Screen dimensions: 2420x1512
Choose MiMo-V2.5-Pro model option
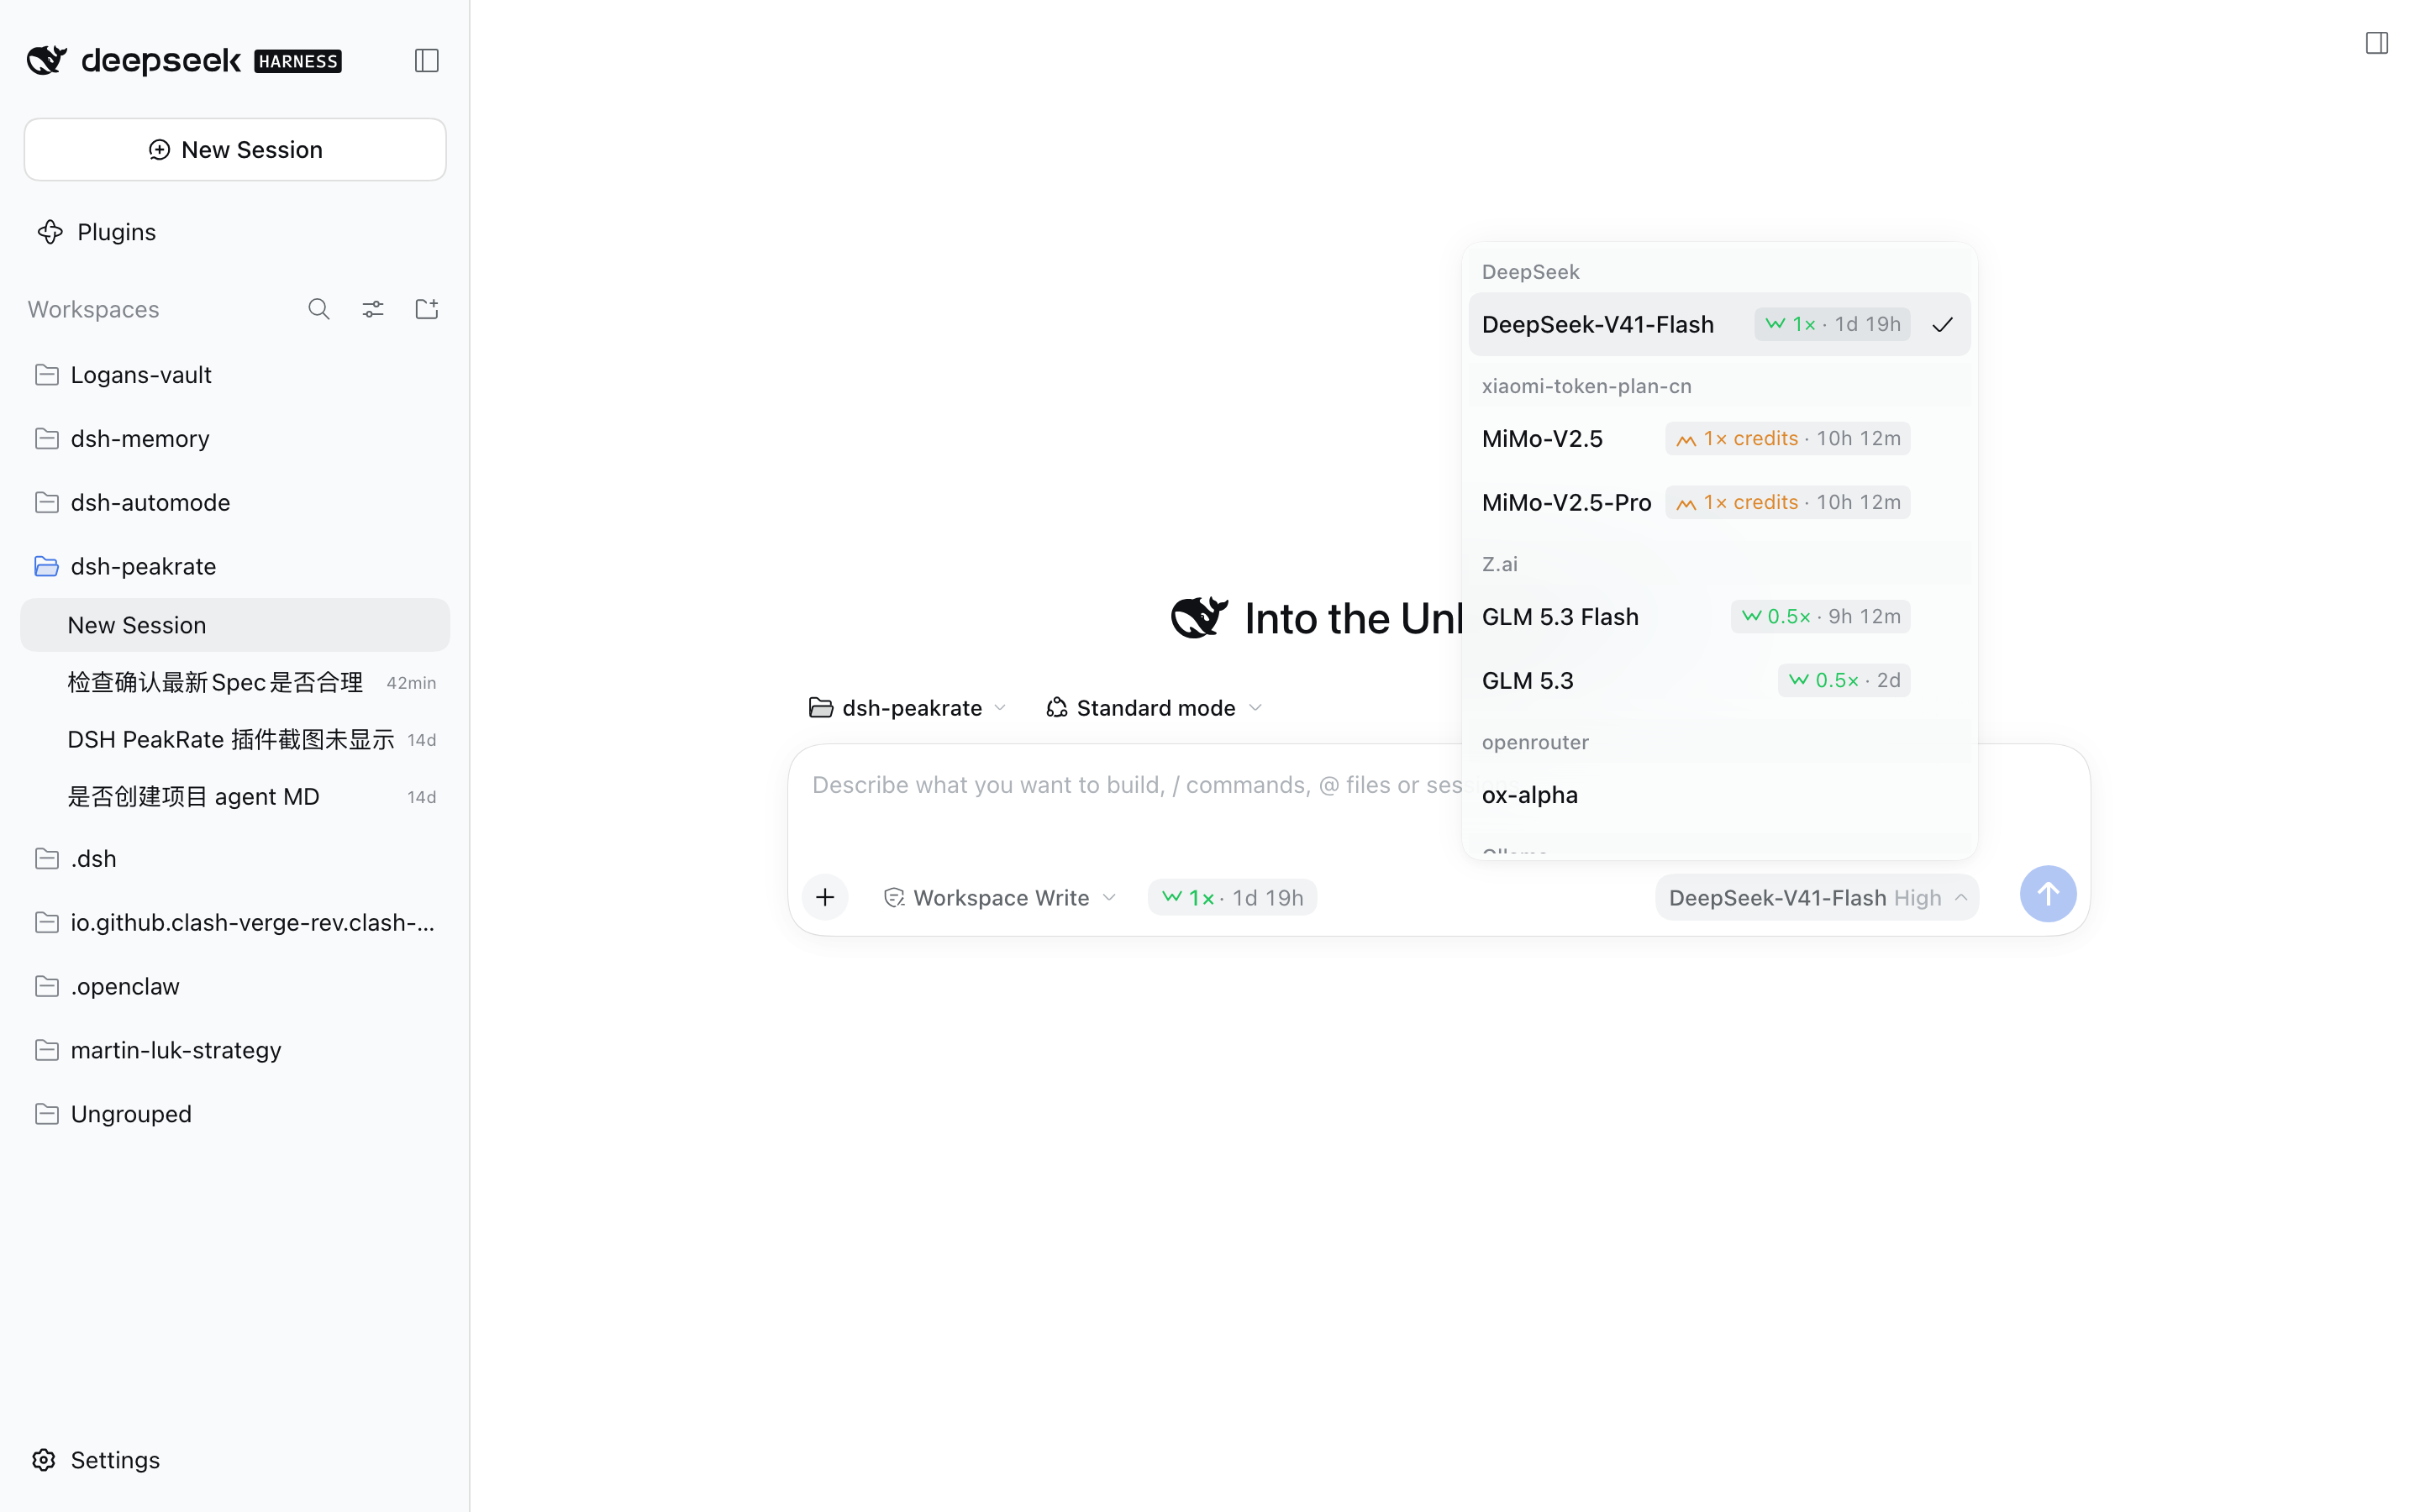click(1719, 502)
